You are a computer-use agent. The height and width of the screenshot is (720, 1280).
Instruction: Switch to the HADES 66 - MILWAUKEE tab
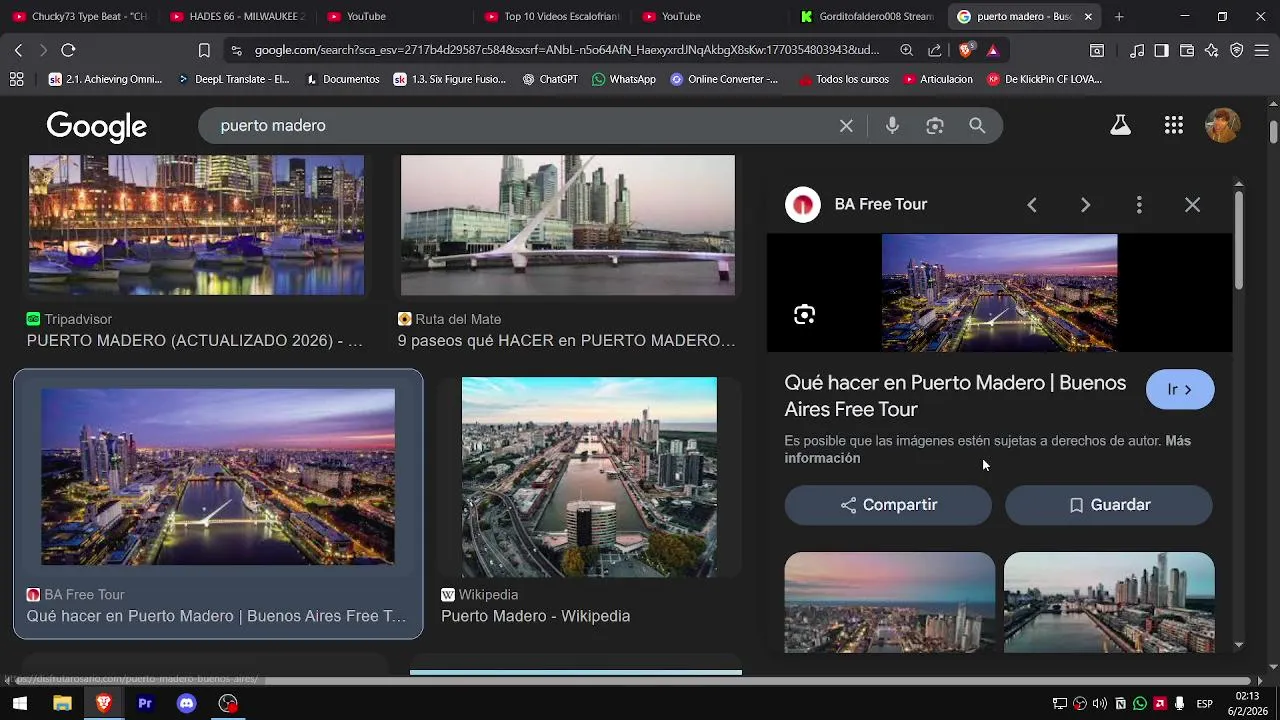237,16
